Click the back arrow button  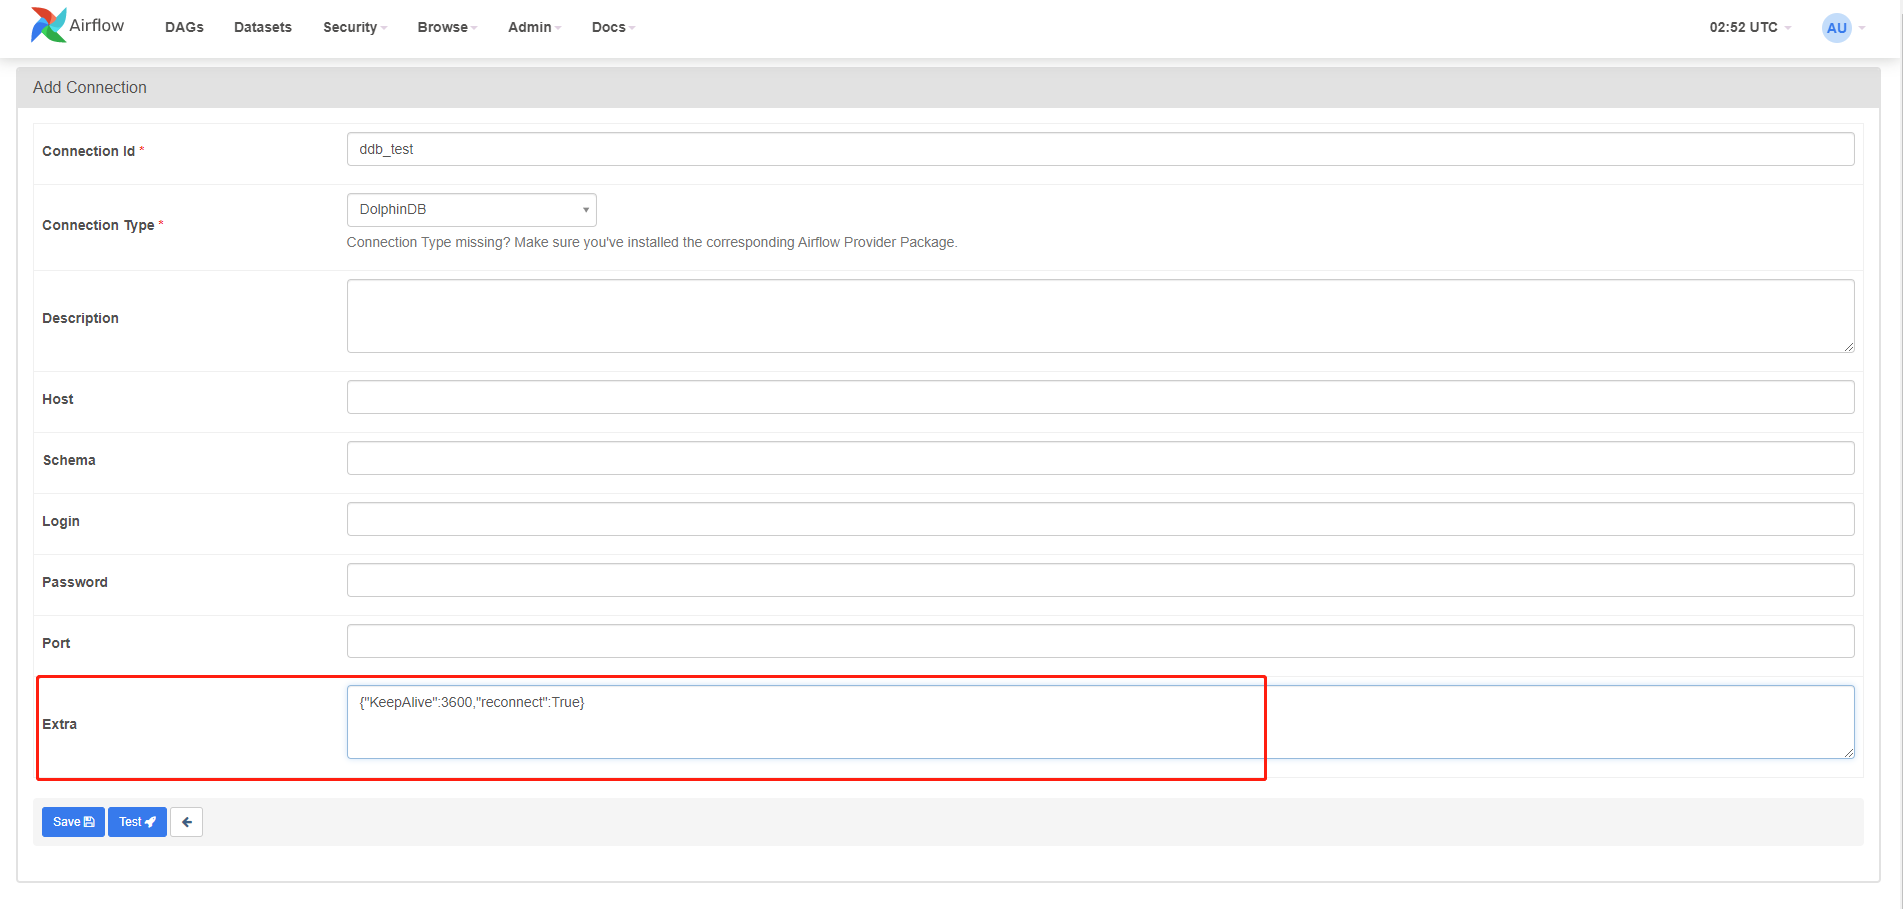(186, 822)
